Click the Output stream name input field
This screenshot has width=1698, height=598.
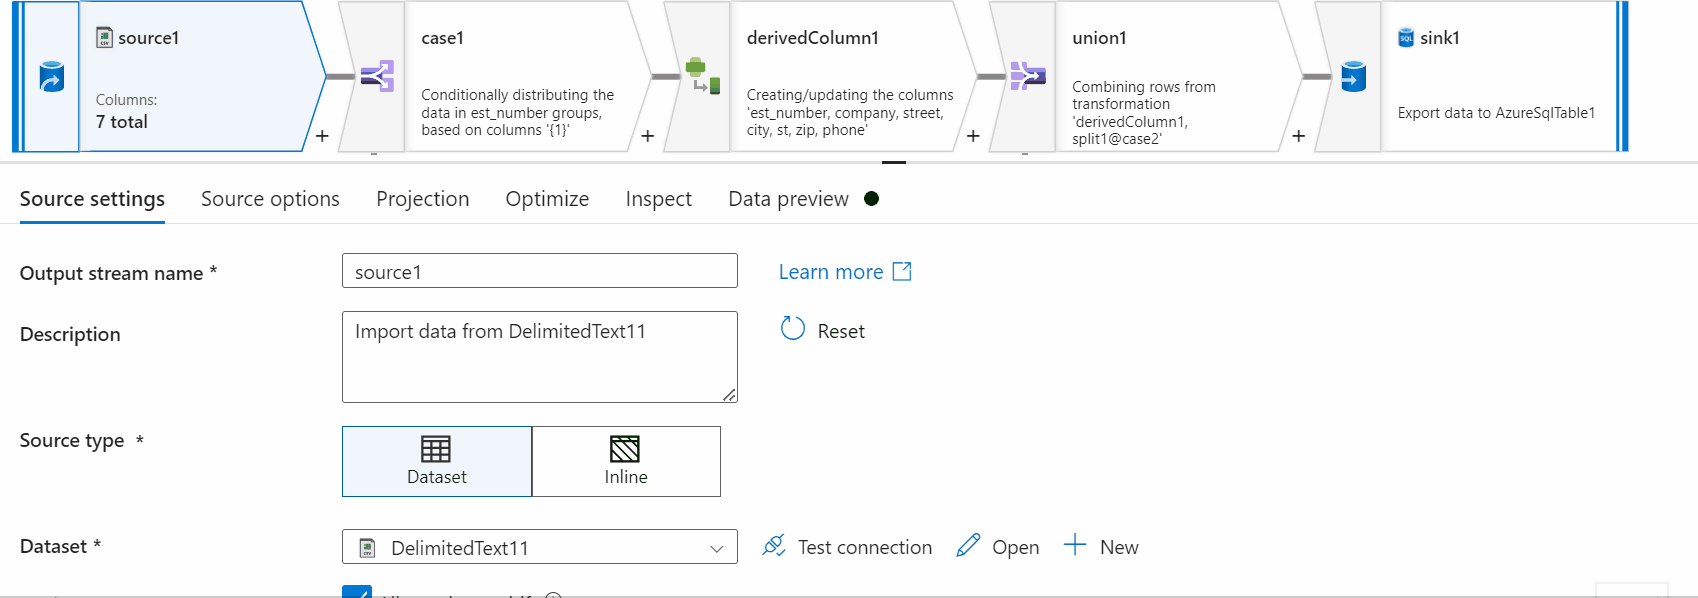539,271
